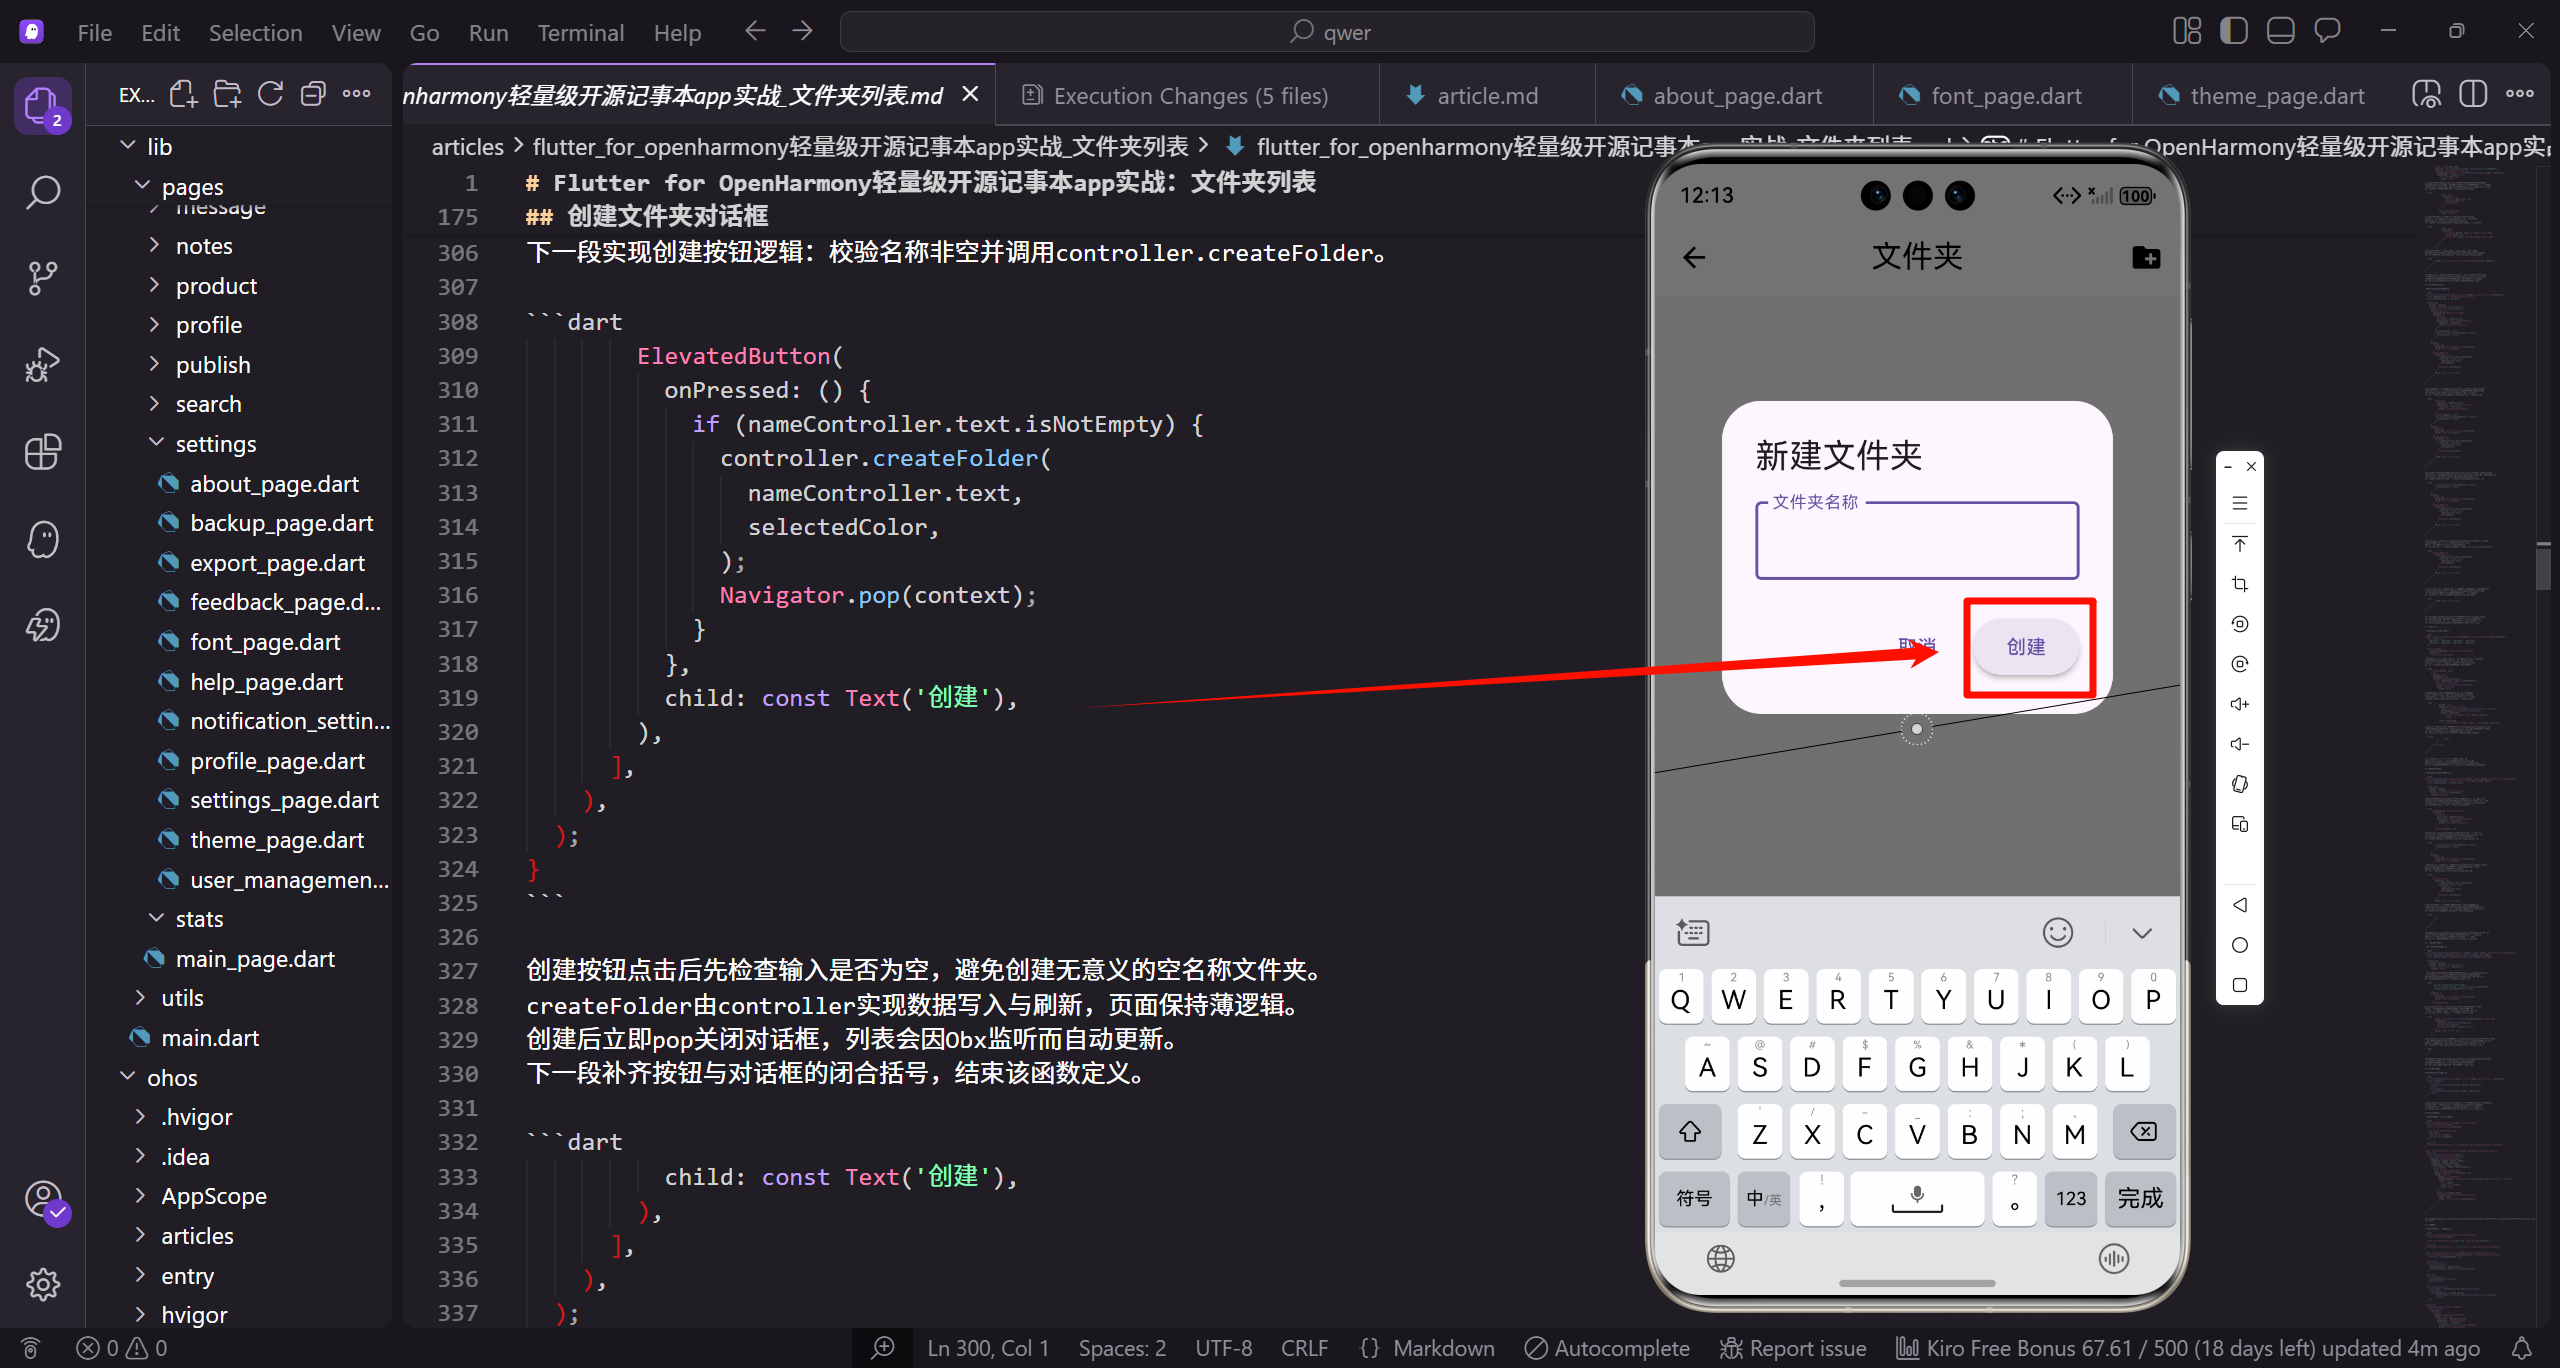
Task: Click Ln 300, Col 1 indicator
Action: coord(988,1348)
